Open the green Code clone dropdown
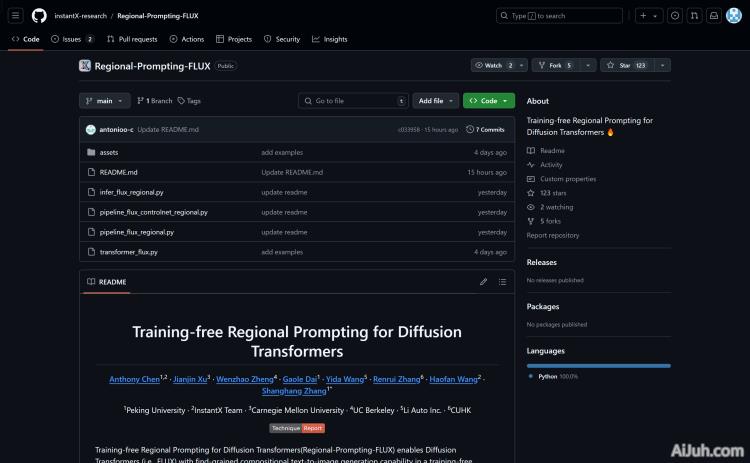Screen dimensions: 750x463 (489, 101)
